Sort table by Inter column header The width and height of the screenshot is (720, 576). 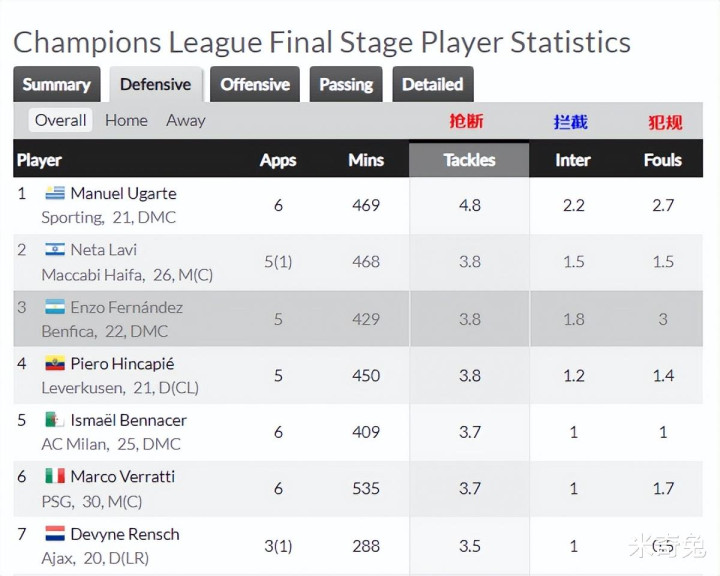coord(573,160)
